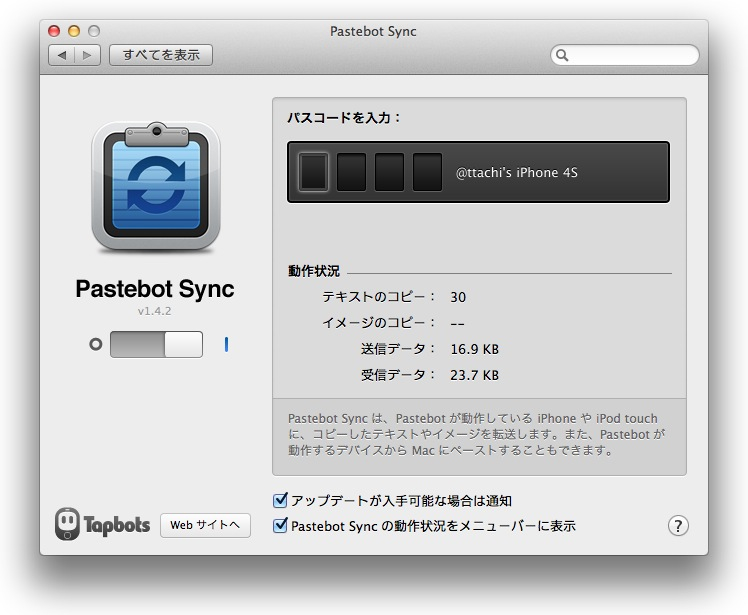Open the Web サイトへ button

tap(205, 525)
